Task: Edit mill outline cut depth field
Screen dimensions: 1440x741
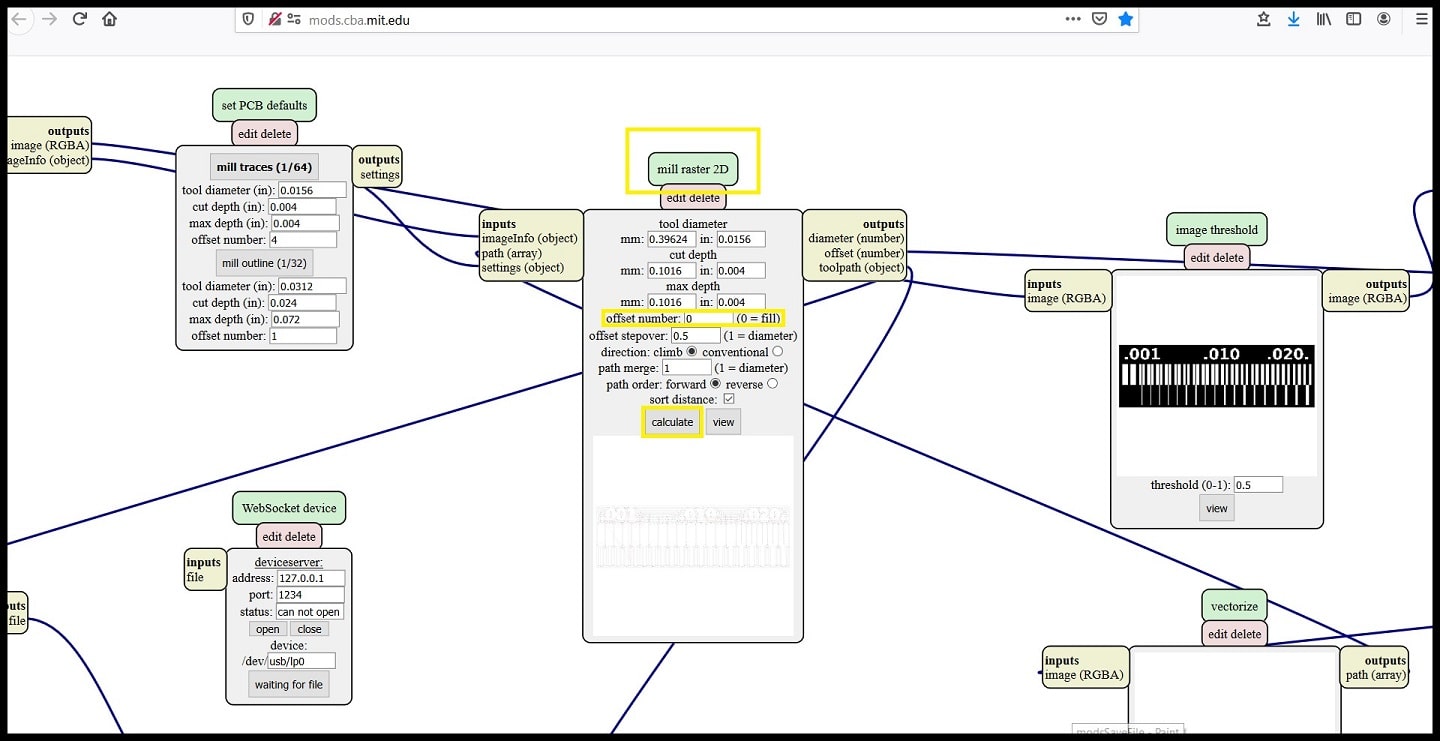Action: coord(303,303)
